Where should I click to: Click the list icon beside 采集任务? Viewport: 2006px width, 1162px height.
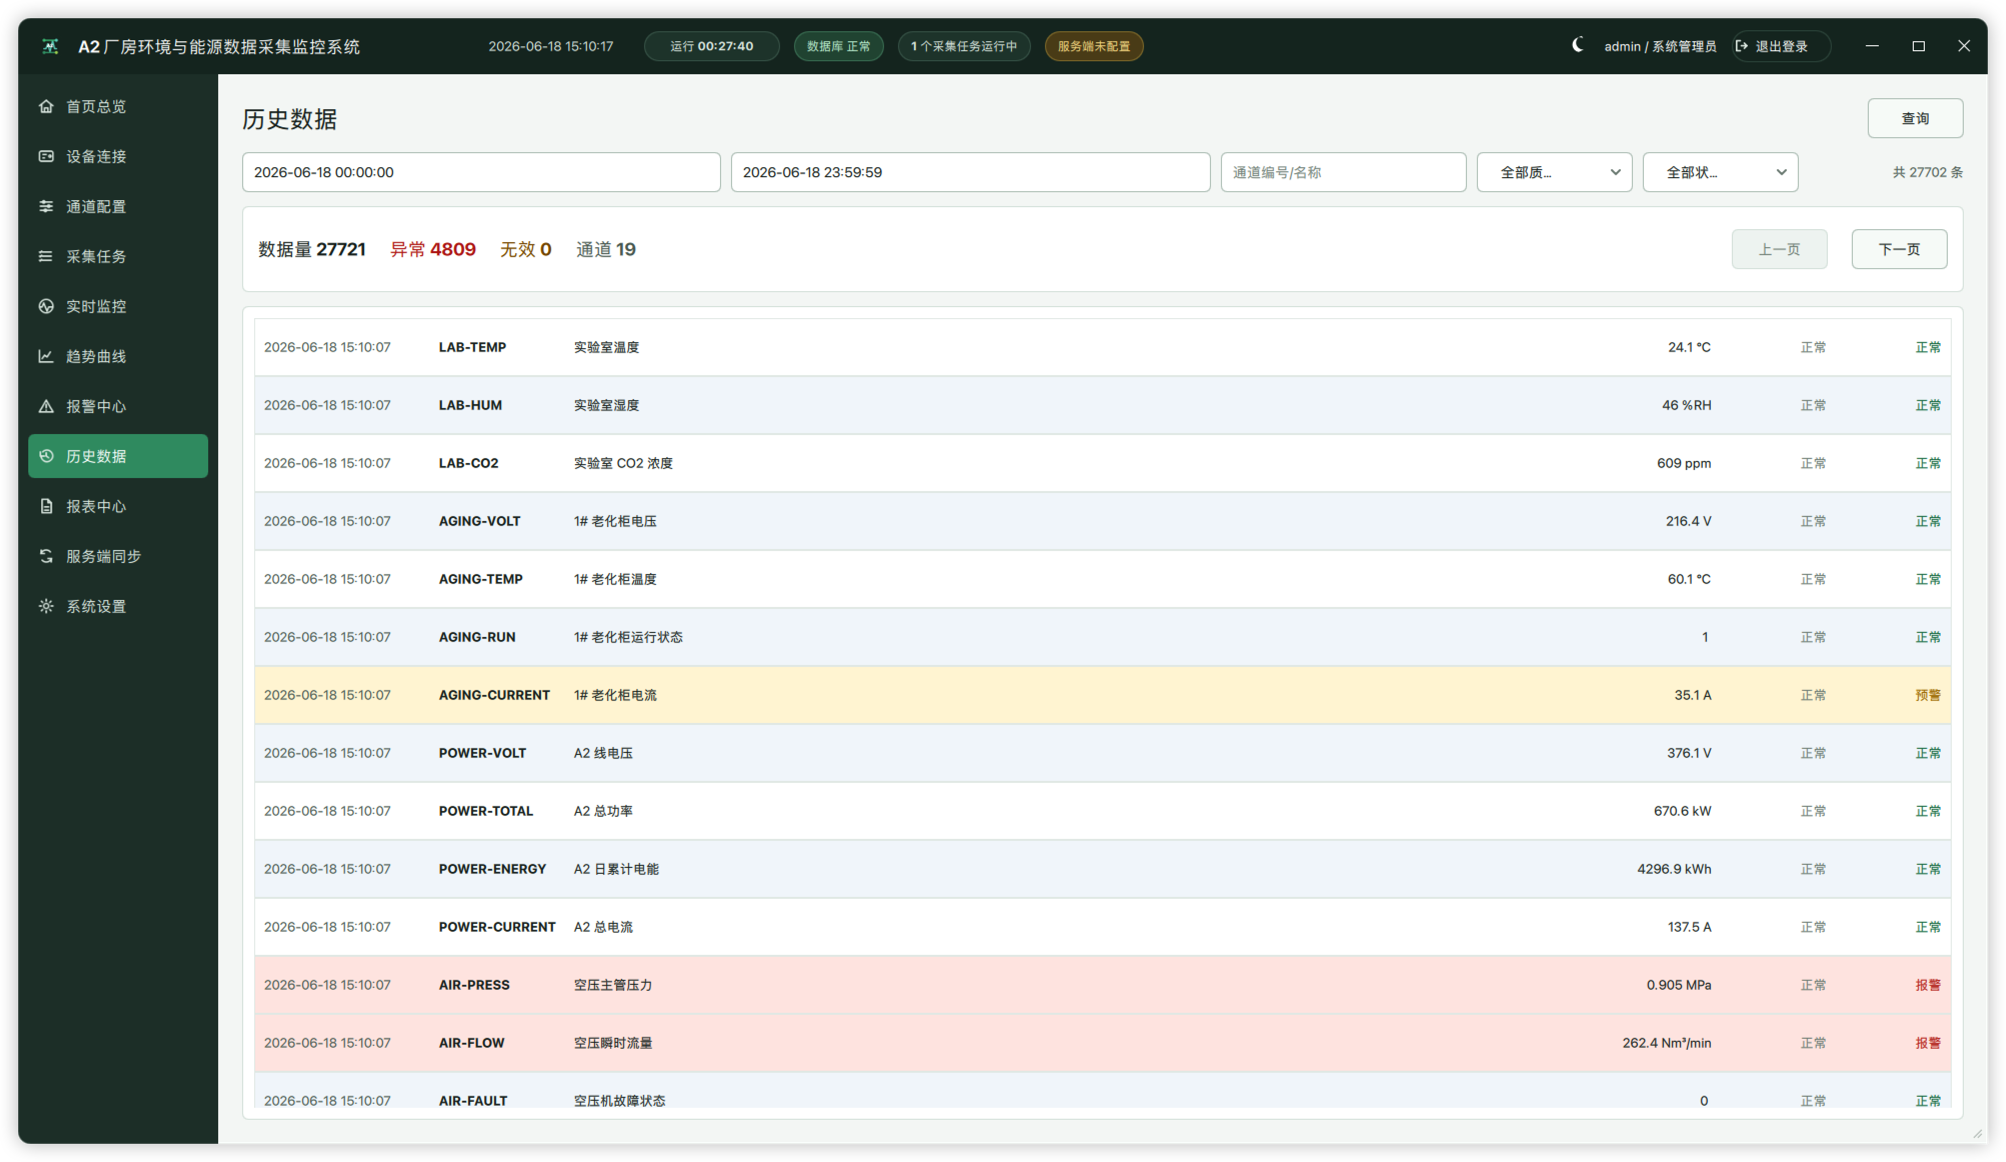[x=46, y=256]
